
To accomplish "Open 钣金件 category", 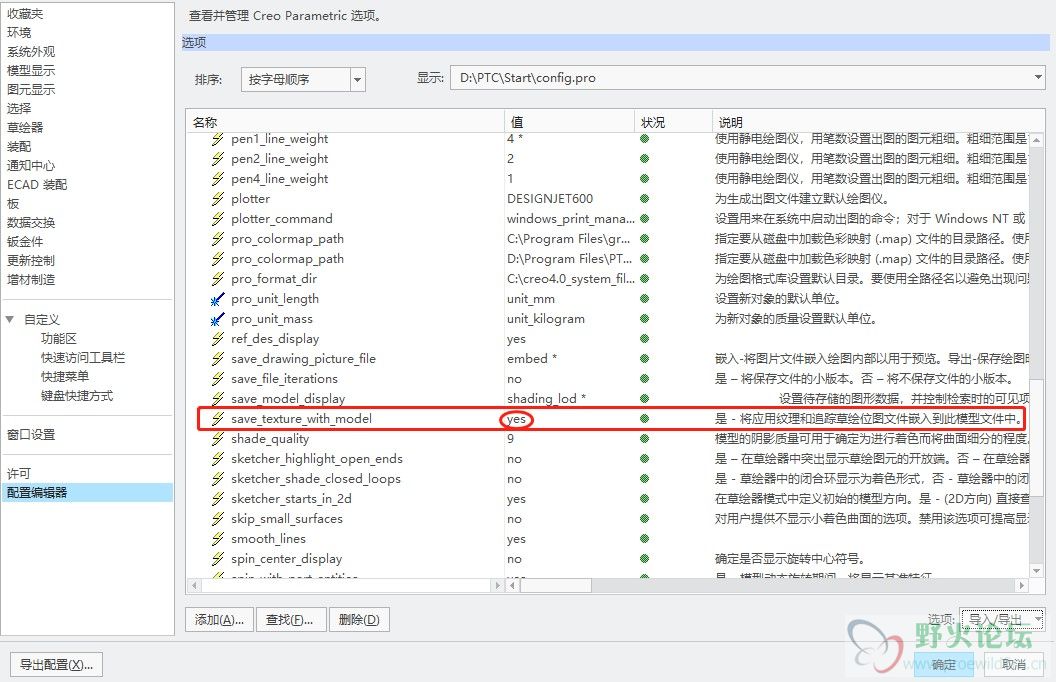I will (25, 242).
